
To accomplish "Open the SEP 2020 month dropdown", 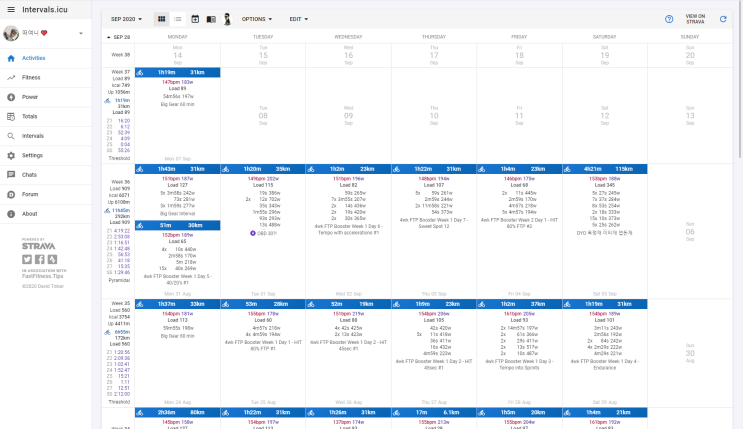I will [127, 19].
